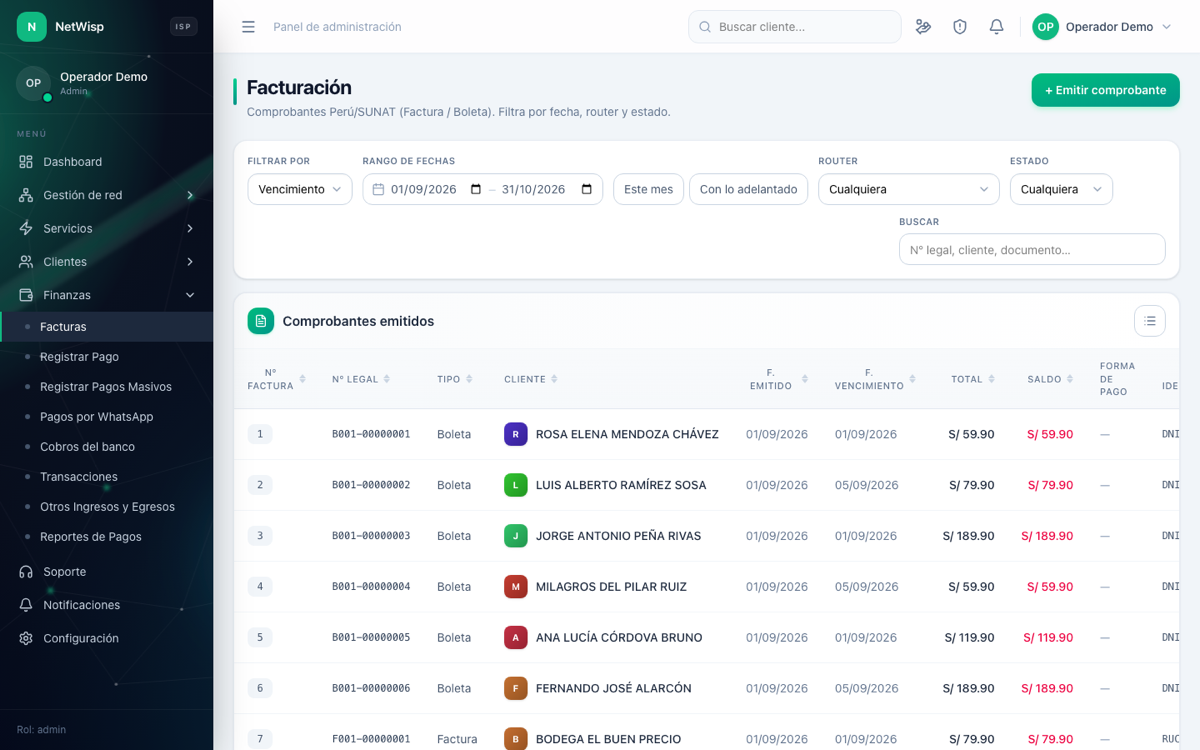The image size is (1200, 750).
Task: Click the NetWisp logo icon
Action: 32,27
